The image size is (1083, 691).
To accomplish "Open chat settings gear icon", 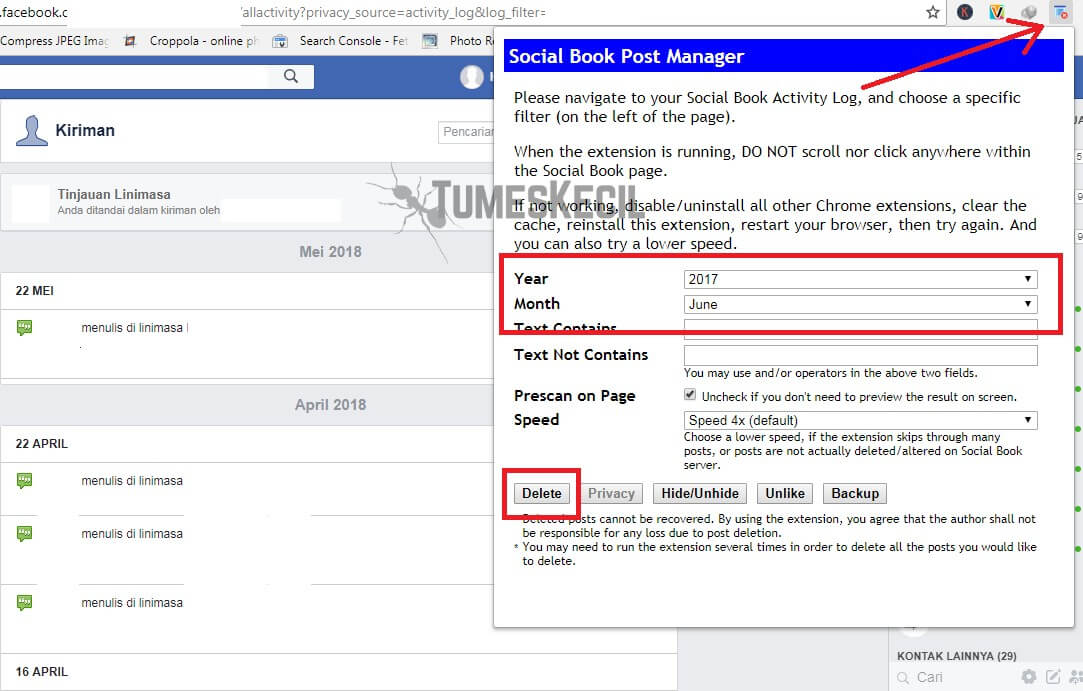I will click(x=1028, y=677).
